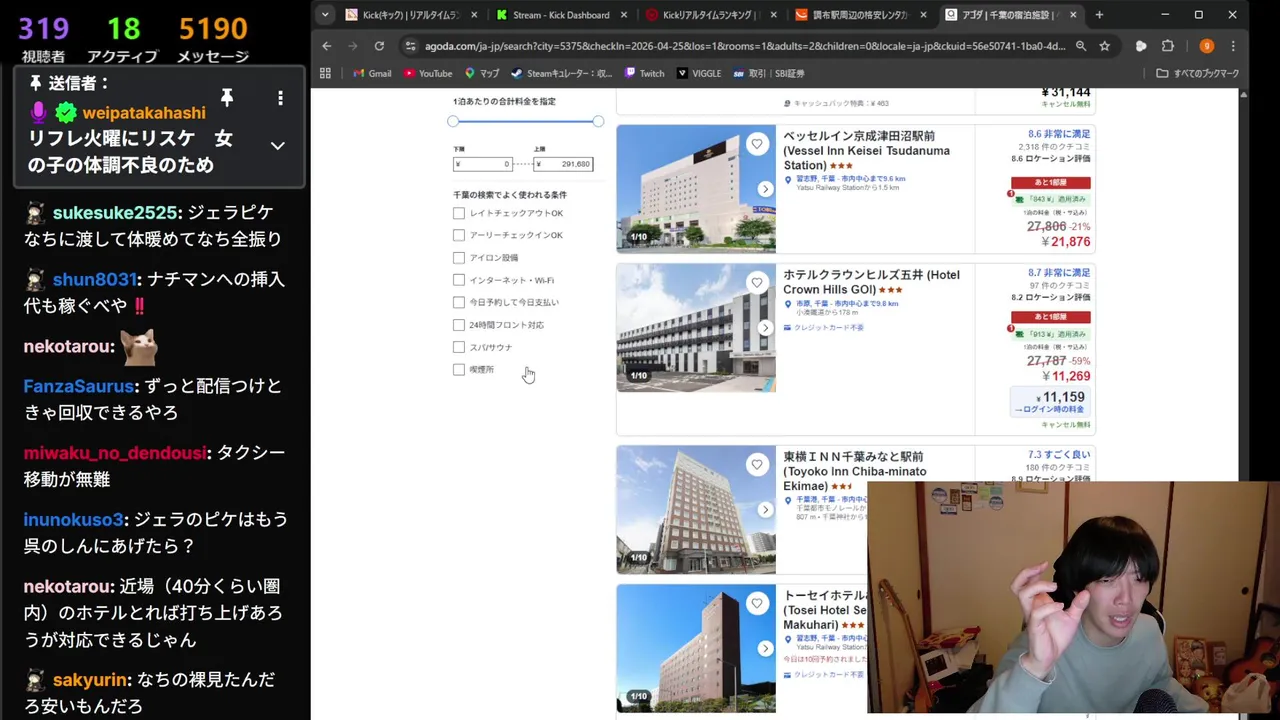This screenshot has height=720, width=1280.
Task: Open the site information icon in address bar
Action: 410,46
